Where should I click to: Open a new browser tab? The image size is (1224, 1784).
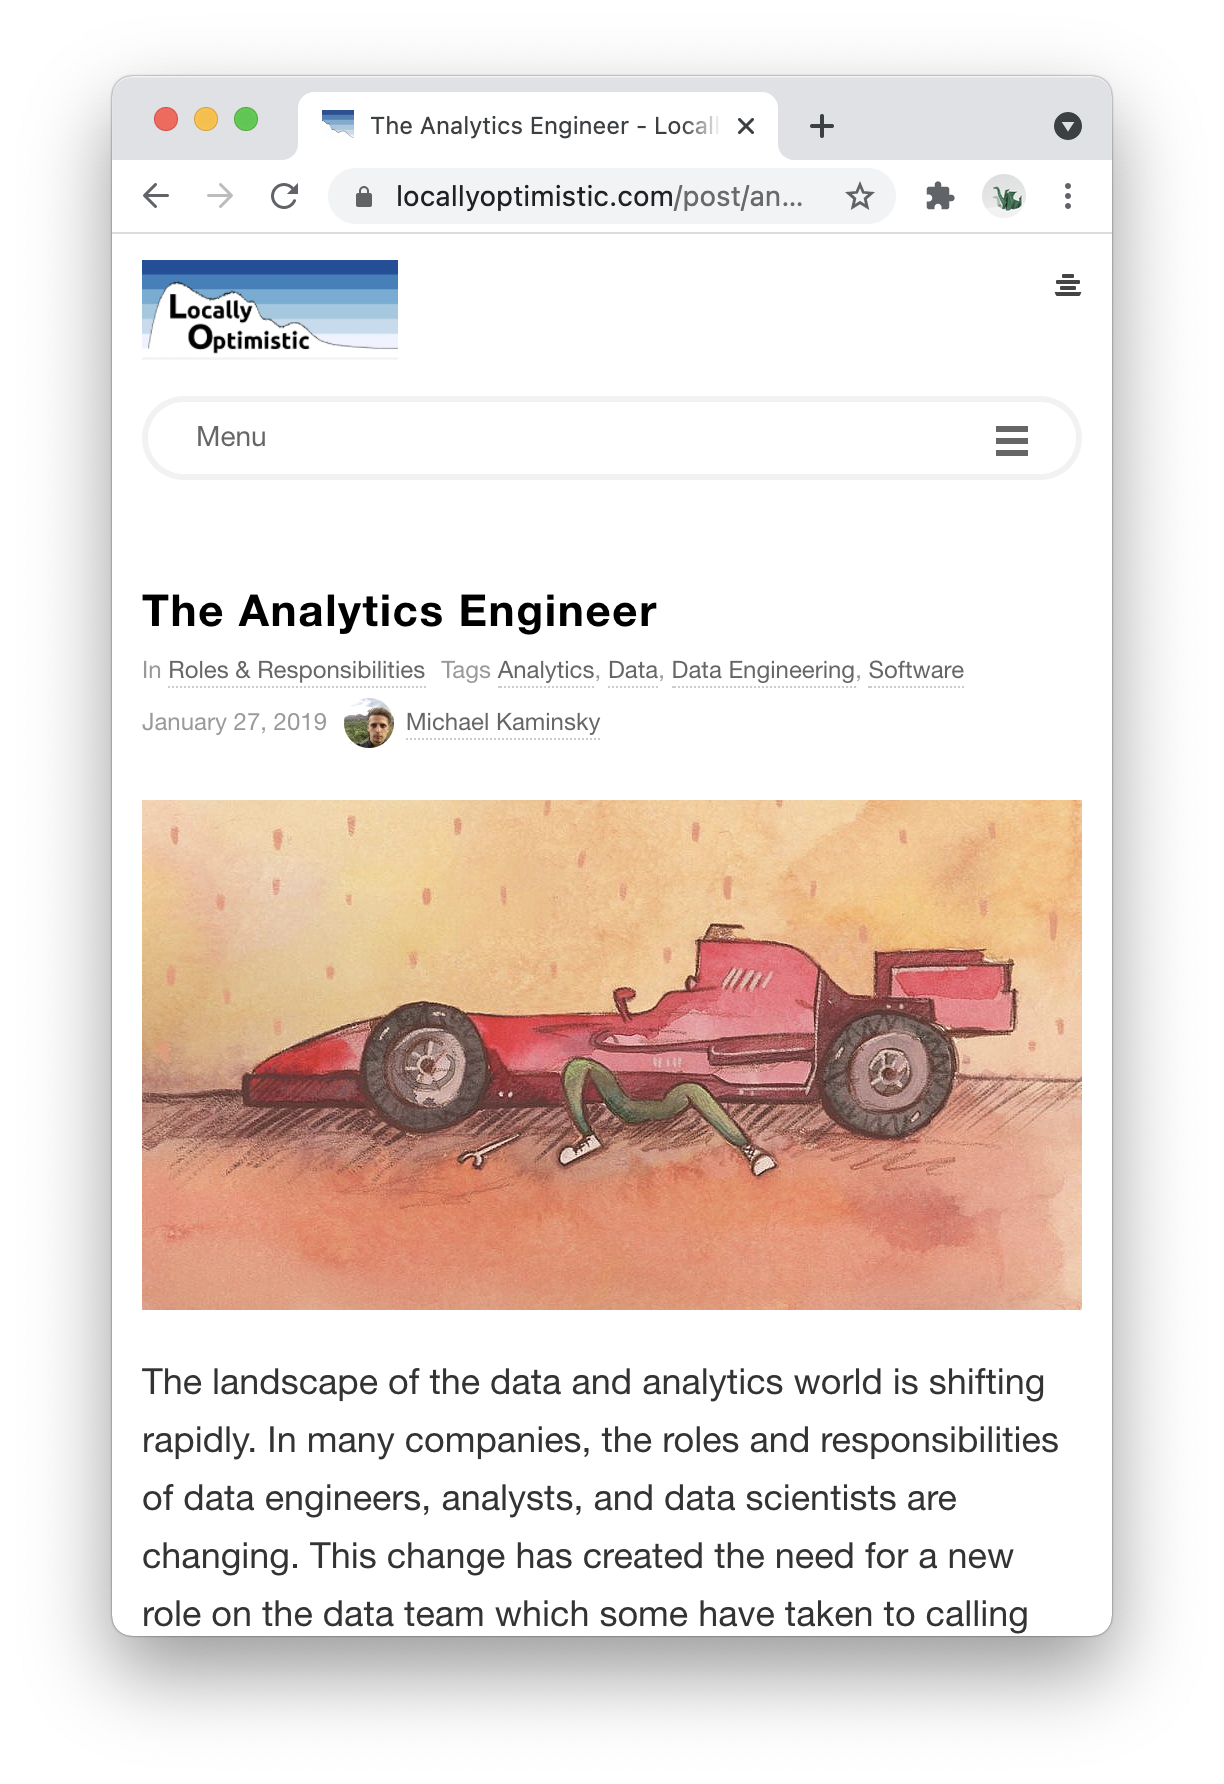coord(822,126)
